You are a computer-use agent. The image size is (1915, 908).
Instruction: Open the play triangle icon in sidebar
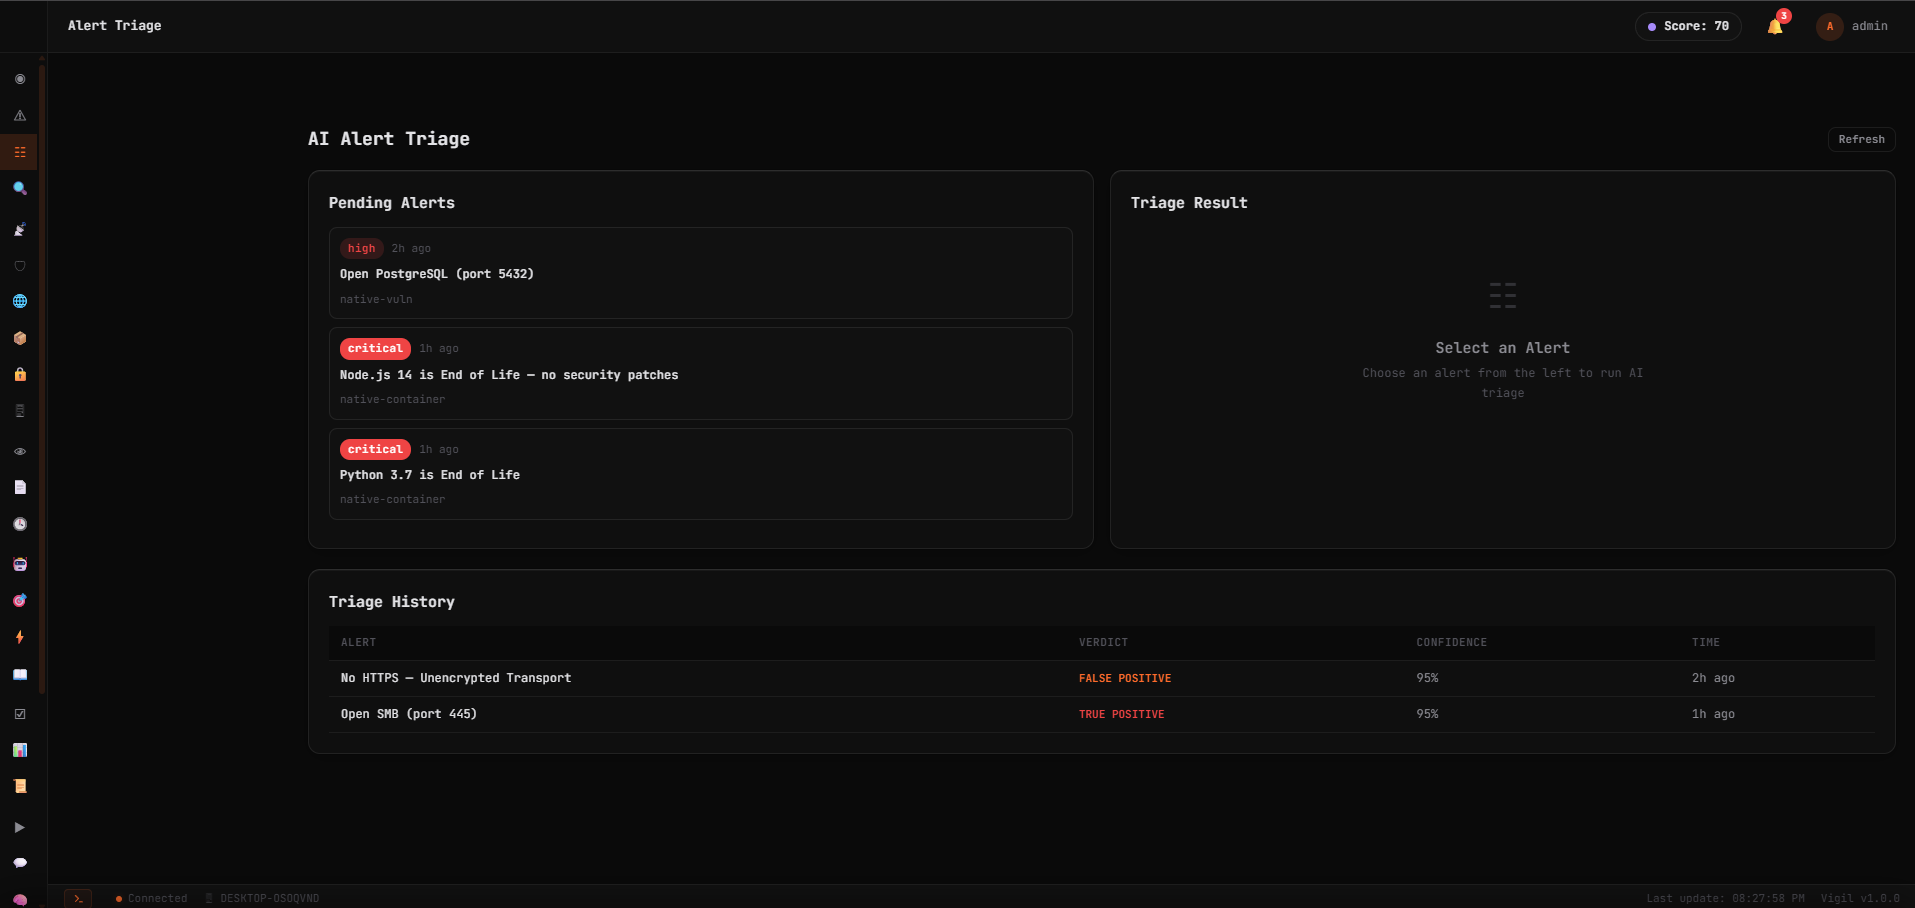coord(19,827)
